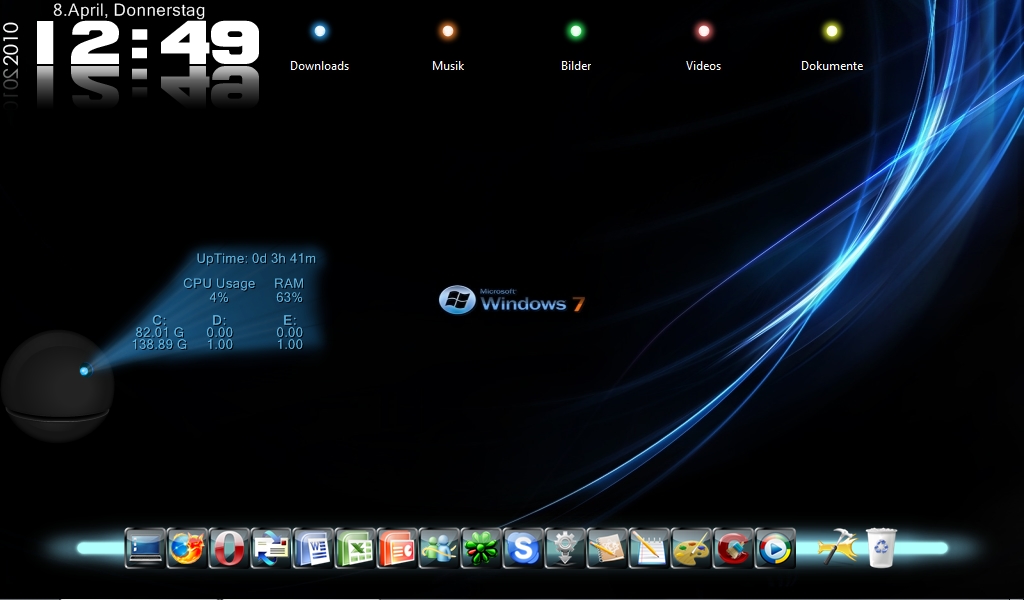
Task: Click the gear with download arrow icon
Action: click(565, 548)
